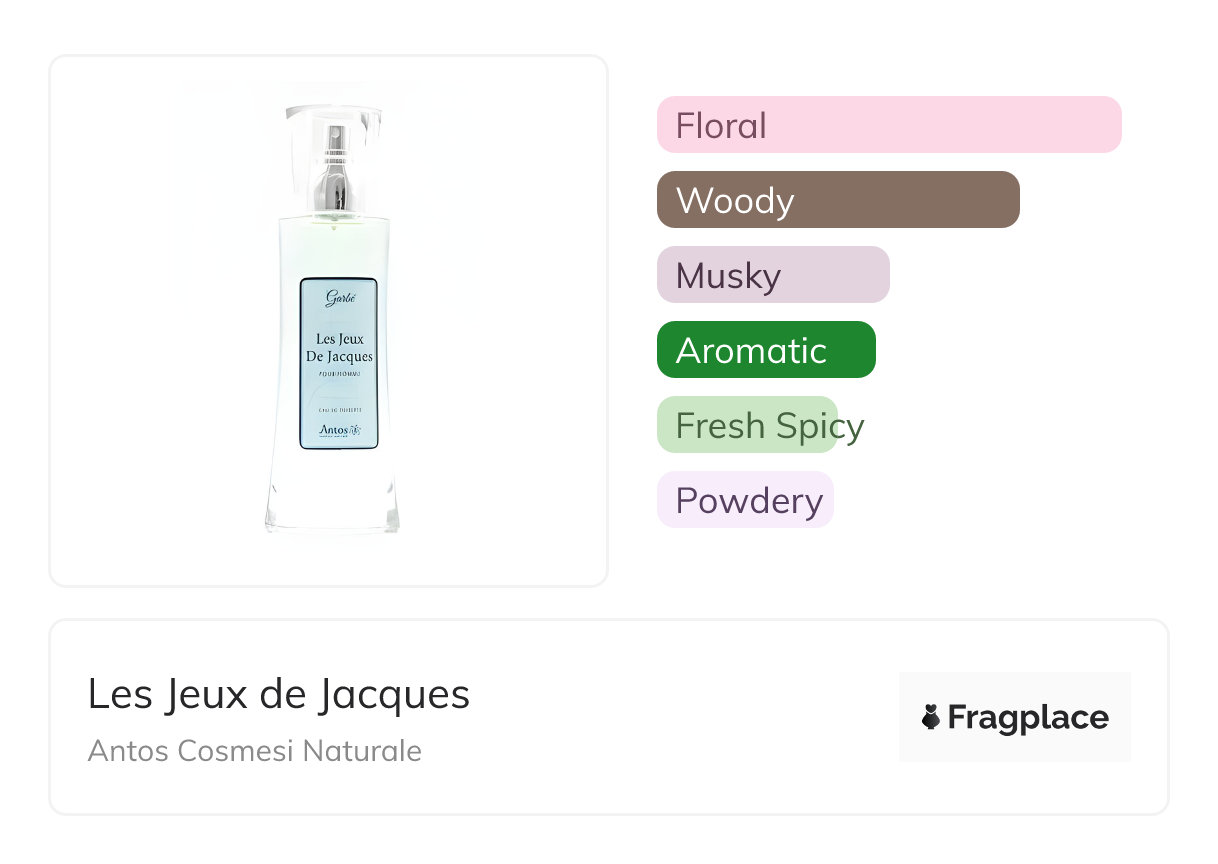Image resolution: width=1218 pixels, height=864 pixels.
Task: Click the flower emblem beside Antos on the label
Action: click(x=354, y=430)
